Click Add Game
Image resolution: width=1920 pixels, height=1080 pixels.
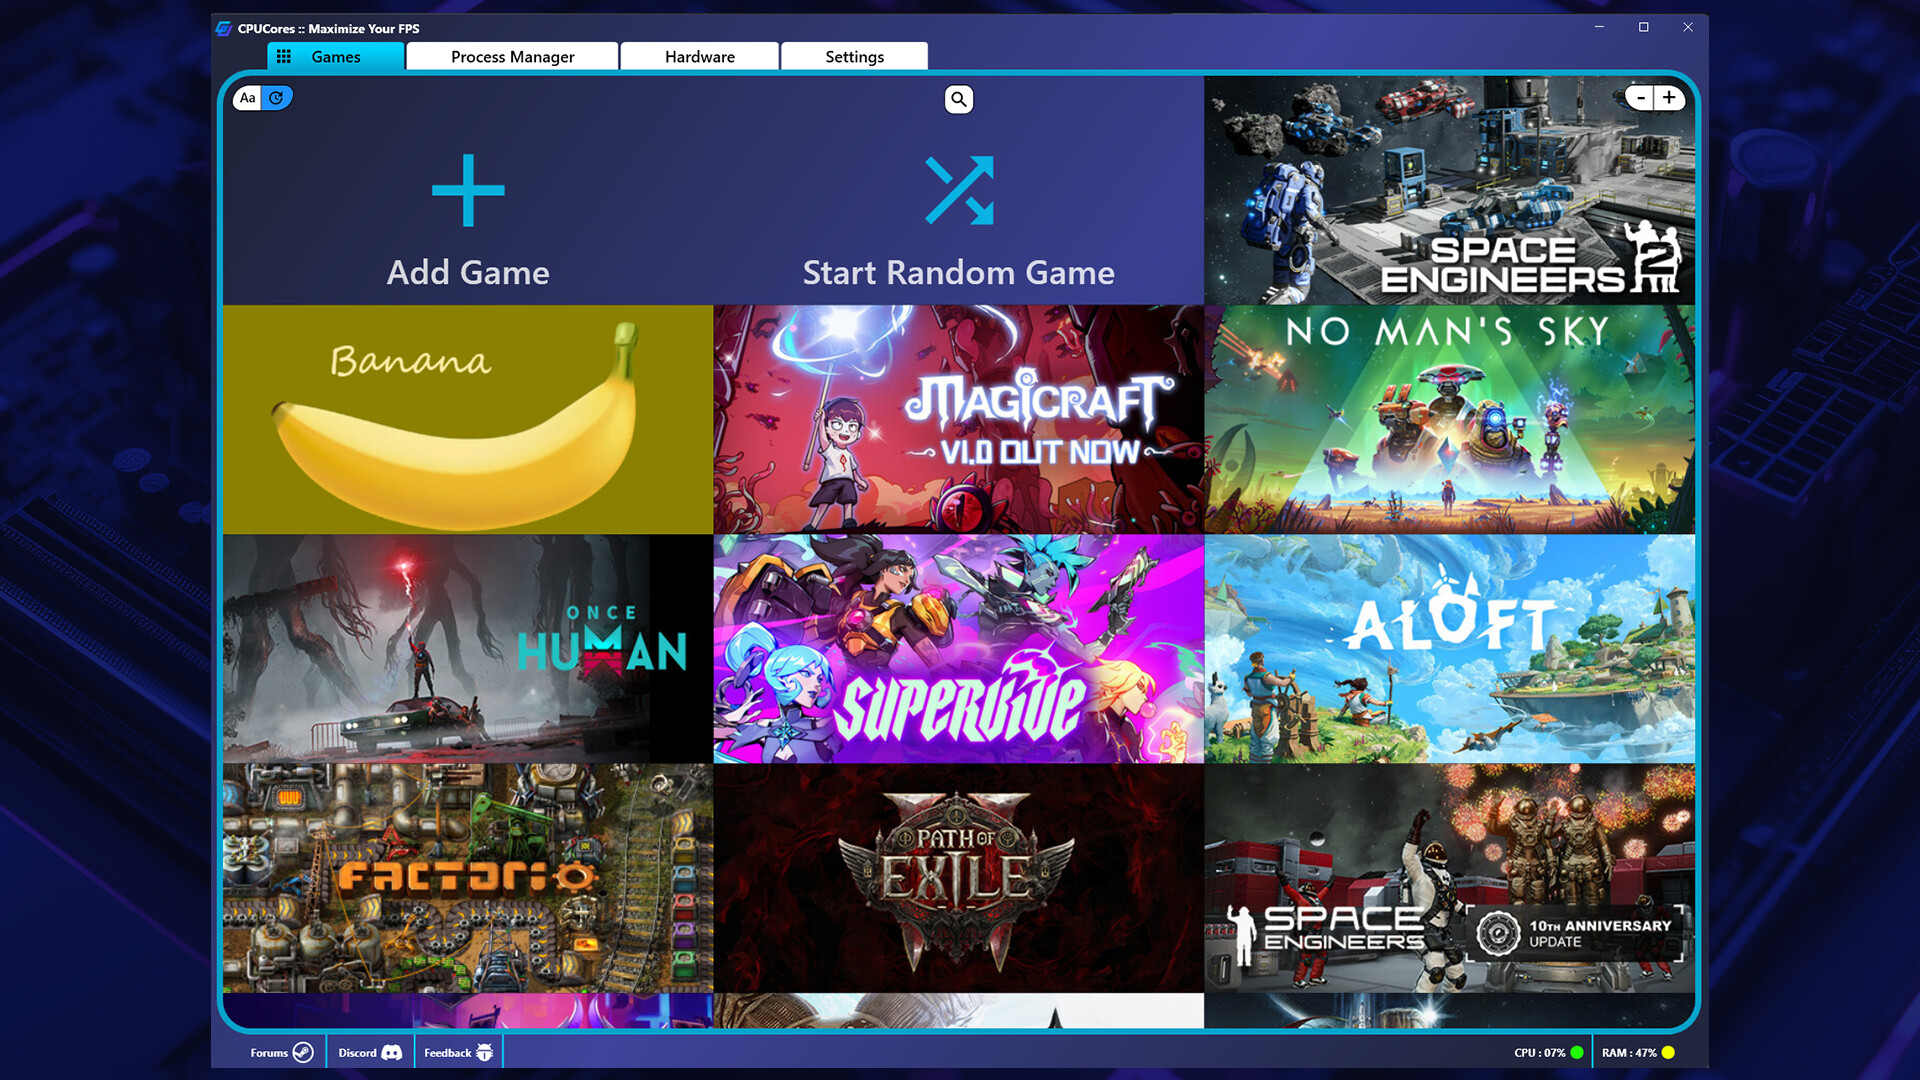(x=468, y=271)
